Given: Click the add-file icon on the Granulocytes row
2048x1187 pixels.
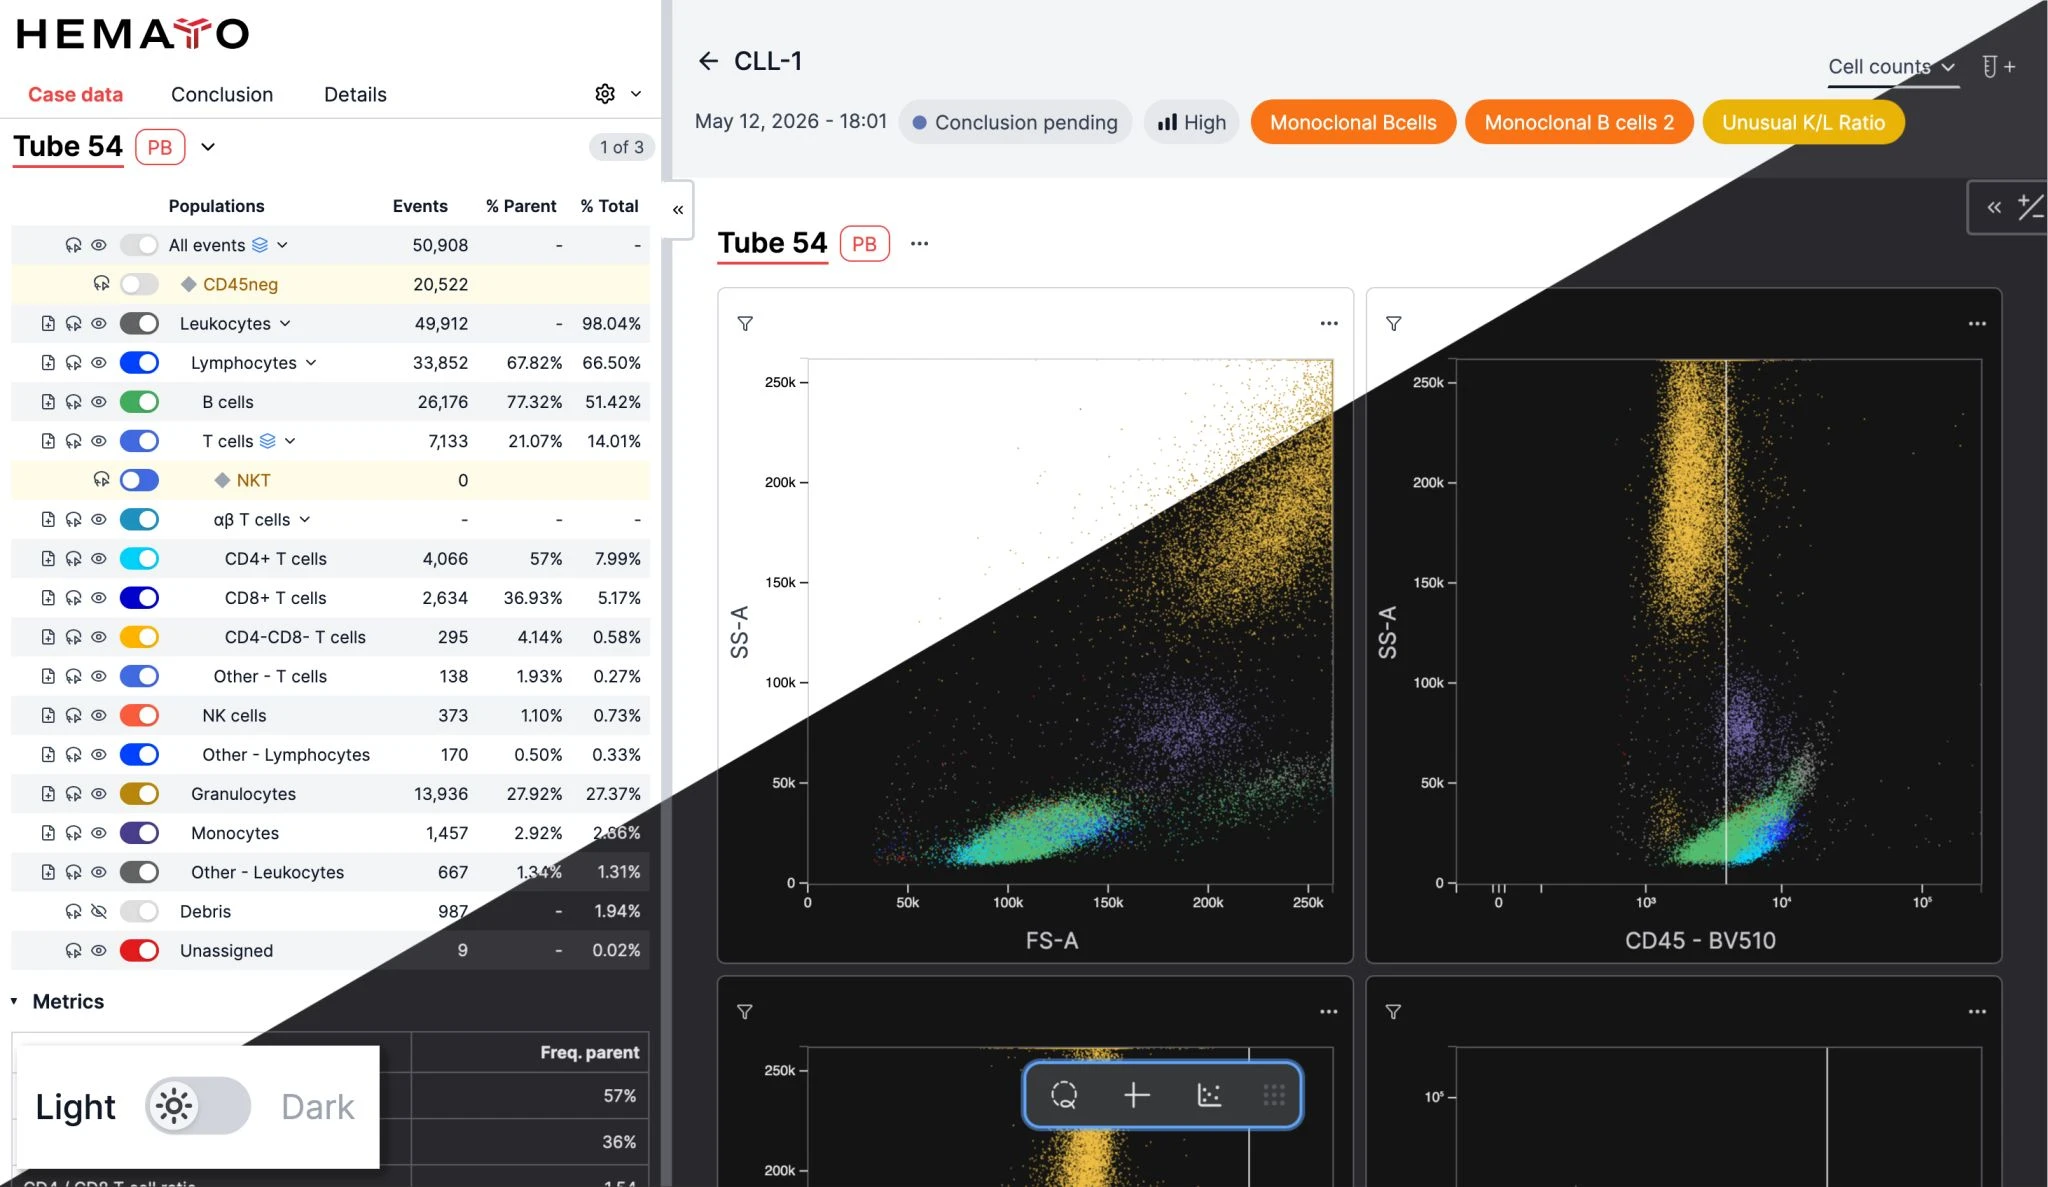Looking at the screenshot, I should point(48,794).
